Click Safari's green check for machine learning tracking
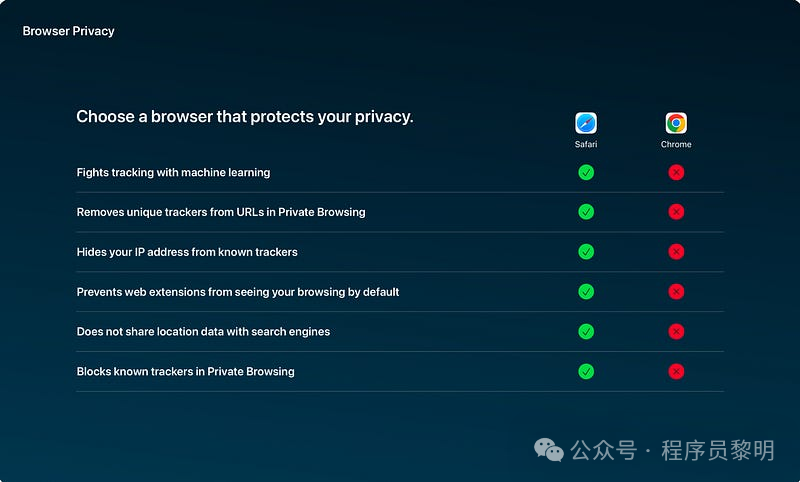 pyautogui.click(x=586, y=172)
